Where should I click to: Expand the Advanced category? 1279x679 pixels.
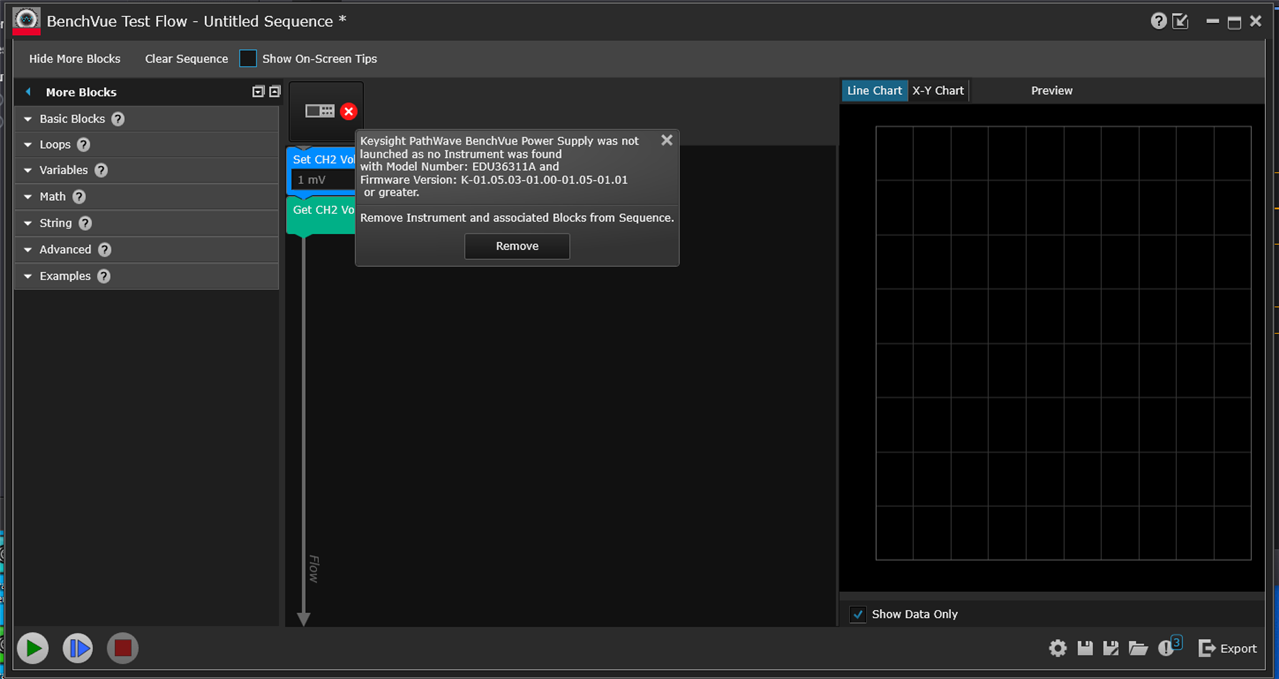[146, 250]
